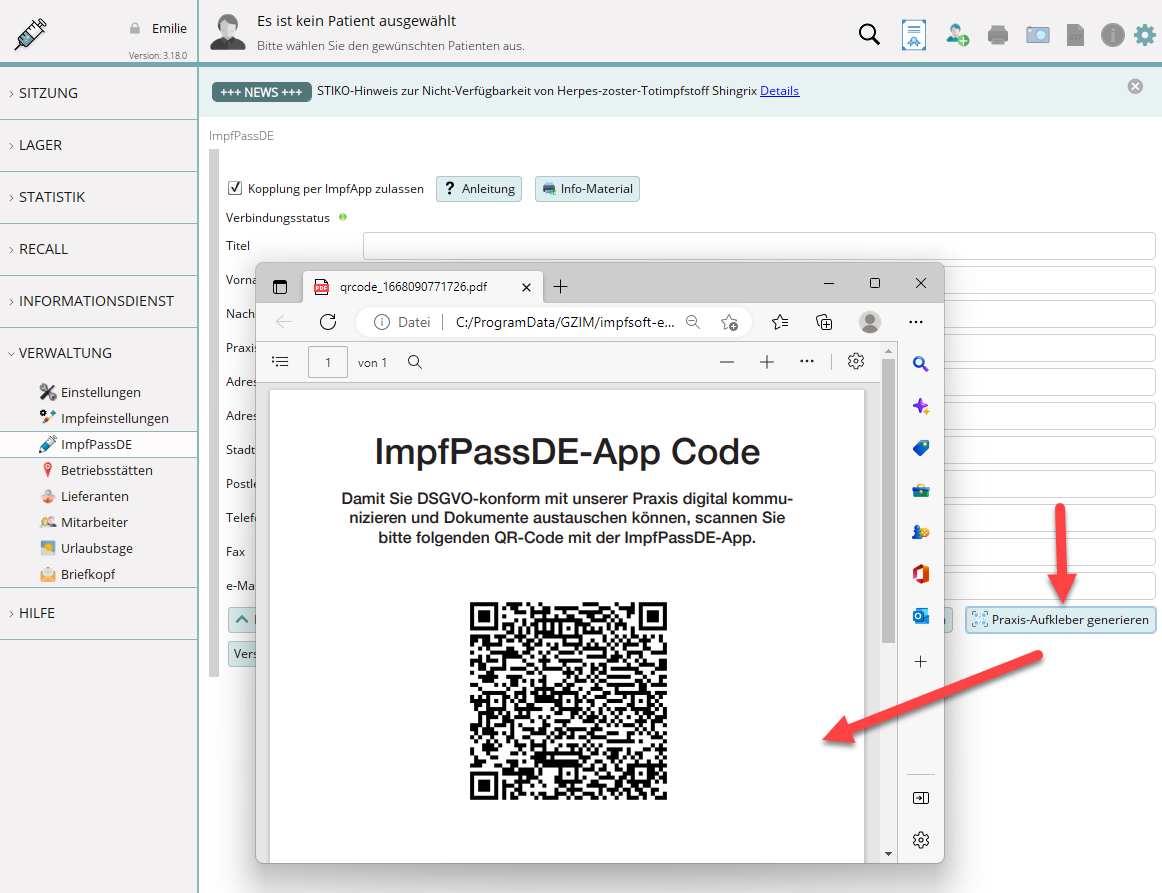
Task: Toggle the browser tab actions menu icon
Action: pos(280,287)
